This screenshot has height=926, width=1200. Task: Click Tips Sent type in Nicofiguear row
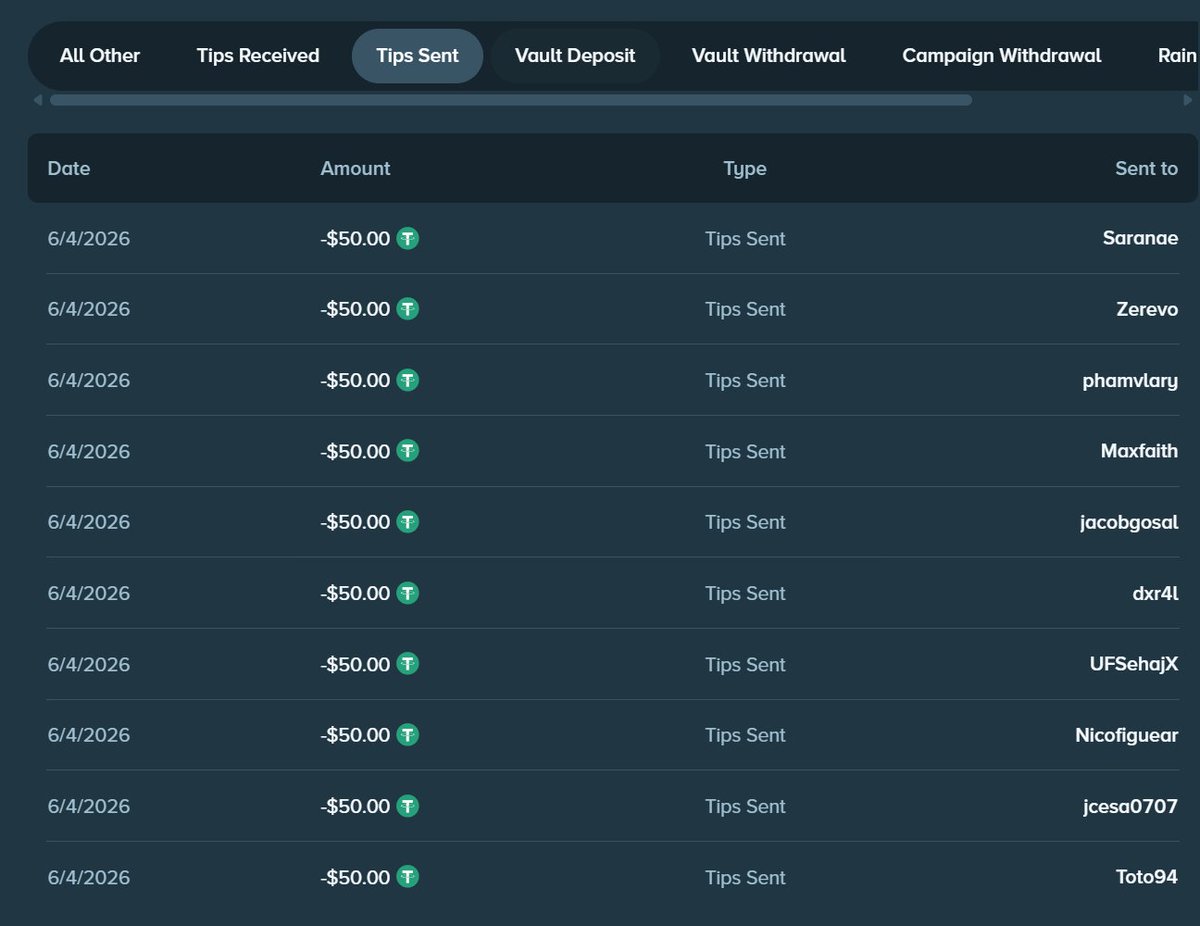tap(745, 735)
